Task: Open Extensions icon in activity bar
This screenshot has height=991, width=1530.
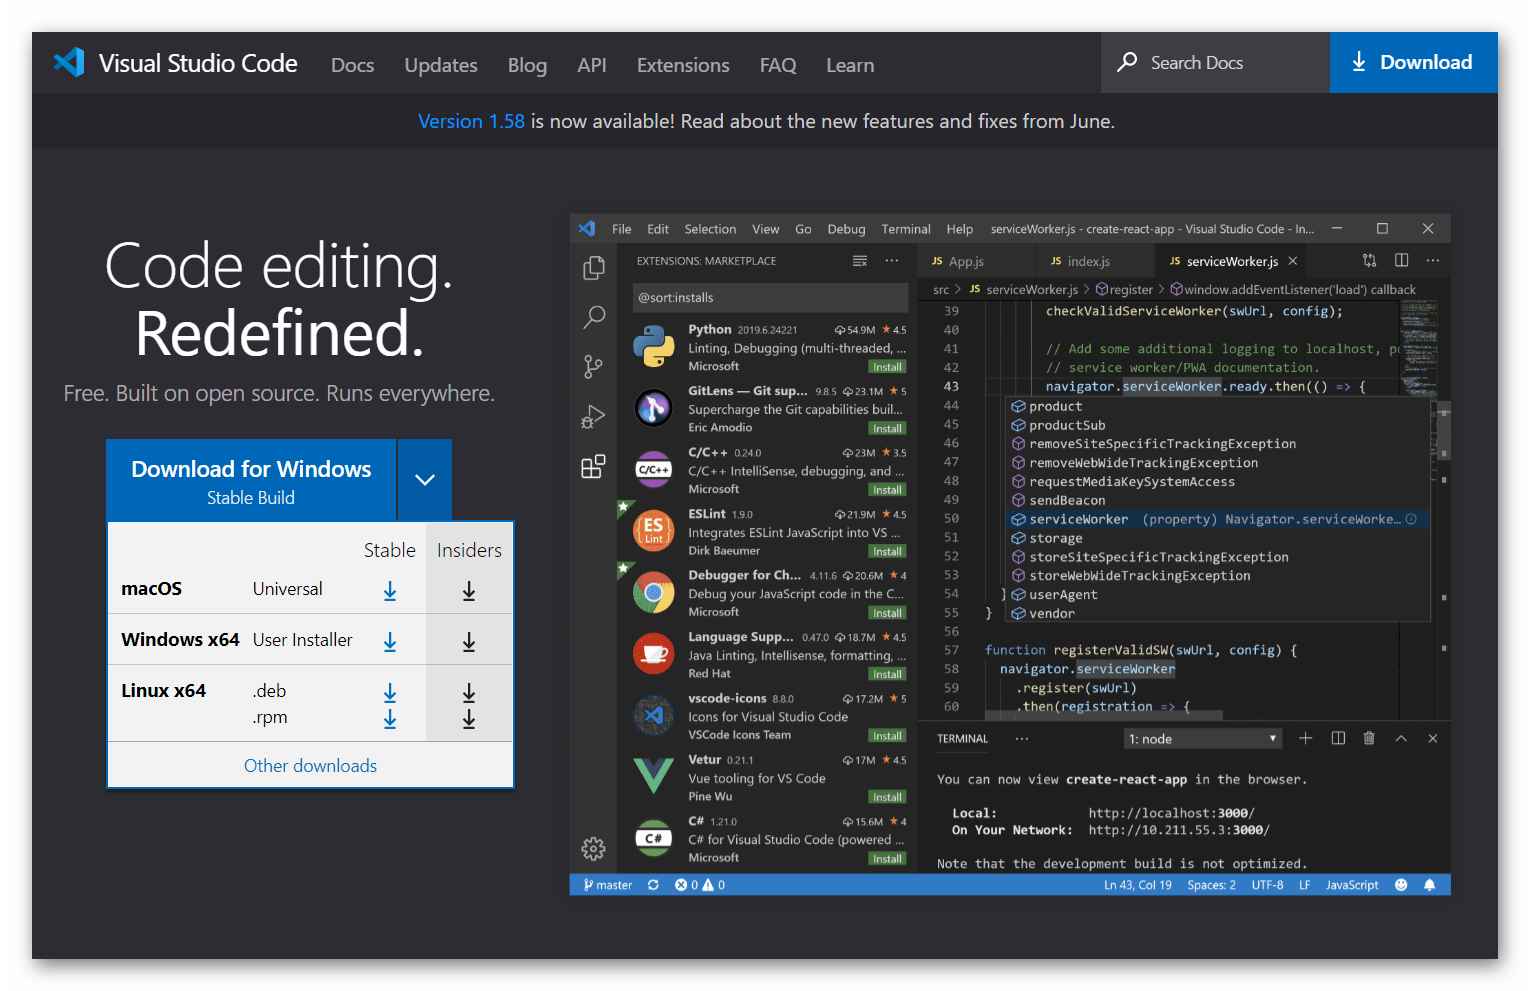Action: point(593,466)
